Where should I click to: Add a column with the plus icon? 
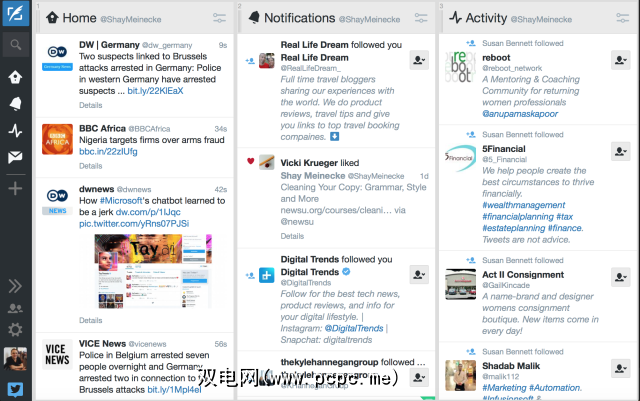(x=15, y=188)
